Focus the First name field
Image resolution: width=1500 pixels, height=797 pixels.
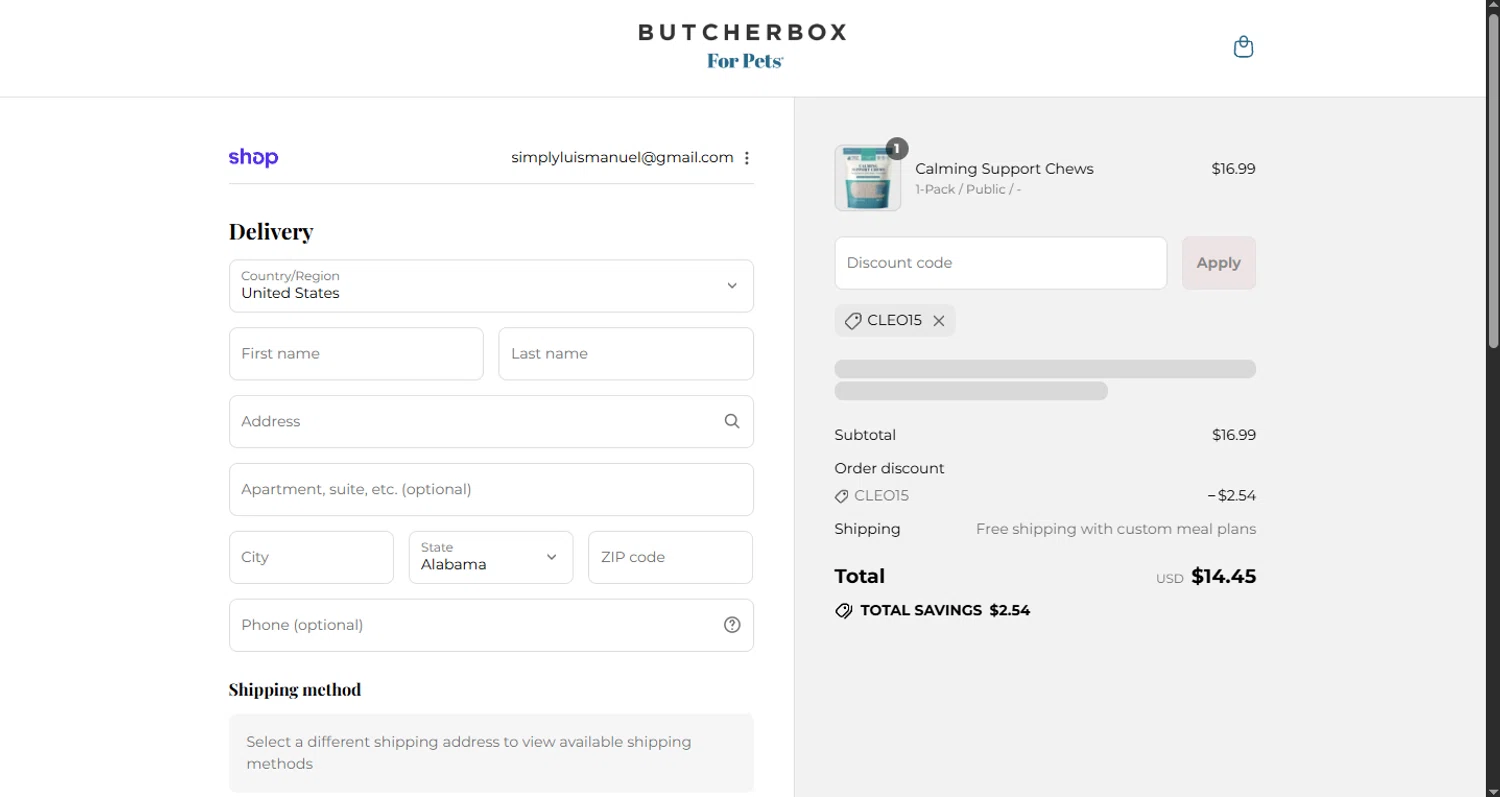[x=356, y=354]
